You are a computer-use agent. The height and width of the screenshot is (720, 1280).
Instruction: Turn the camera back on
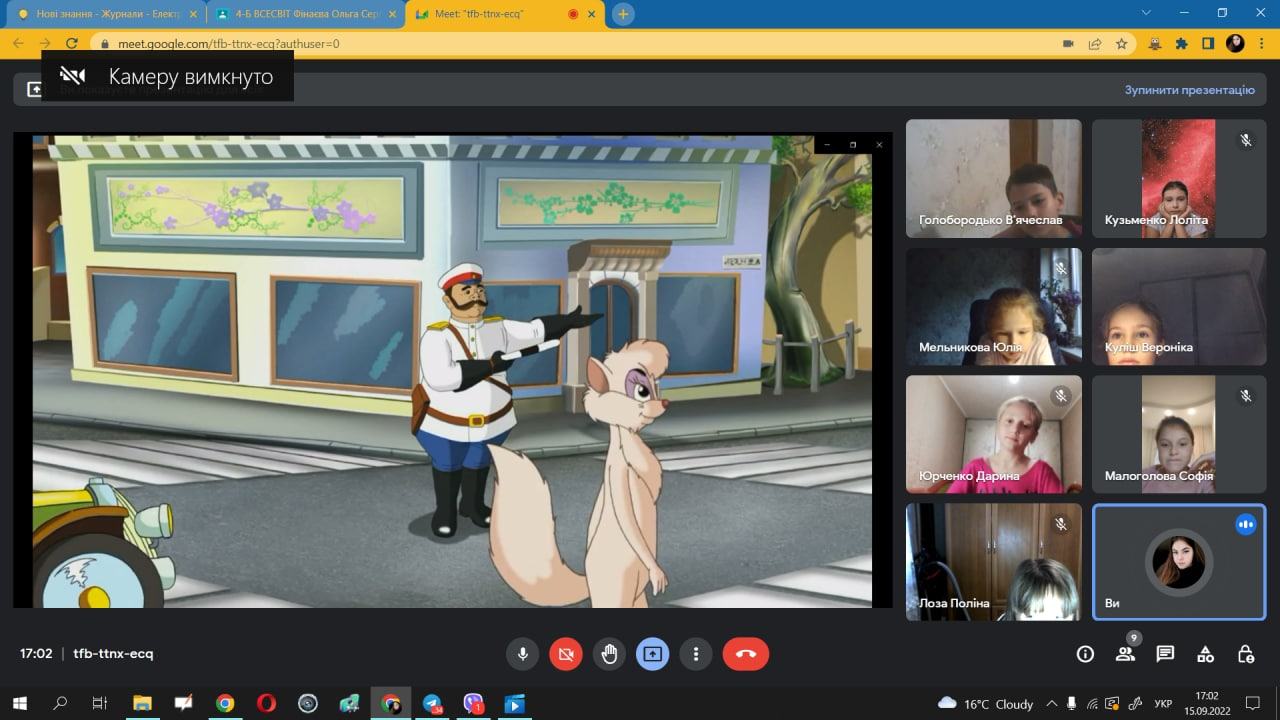[x=565, y=654]
